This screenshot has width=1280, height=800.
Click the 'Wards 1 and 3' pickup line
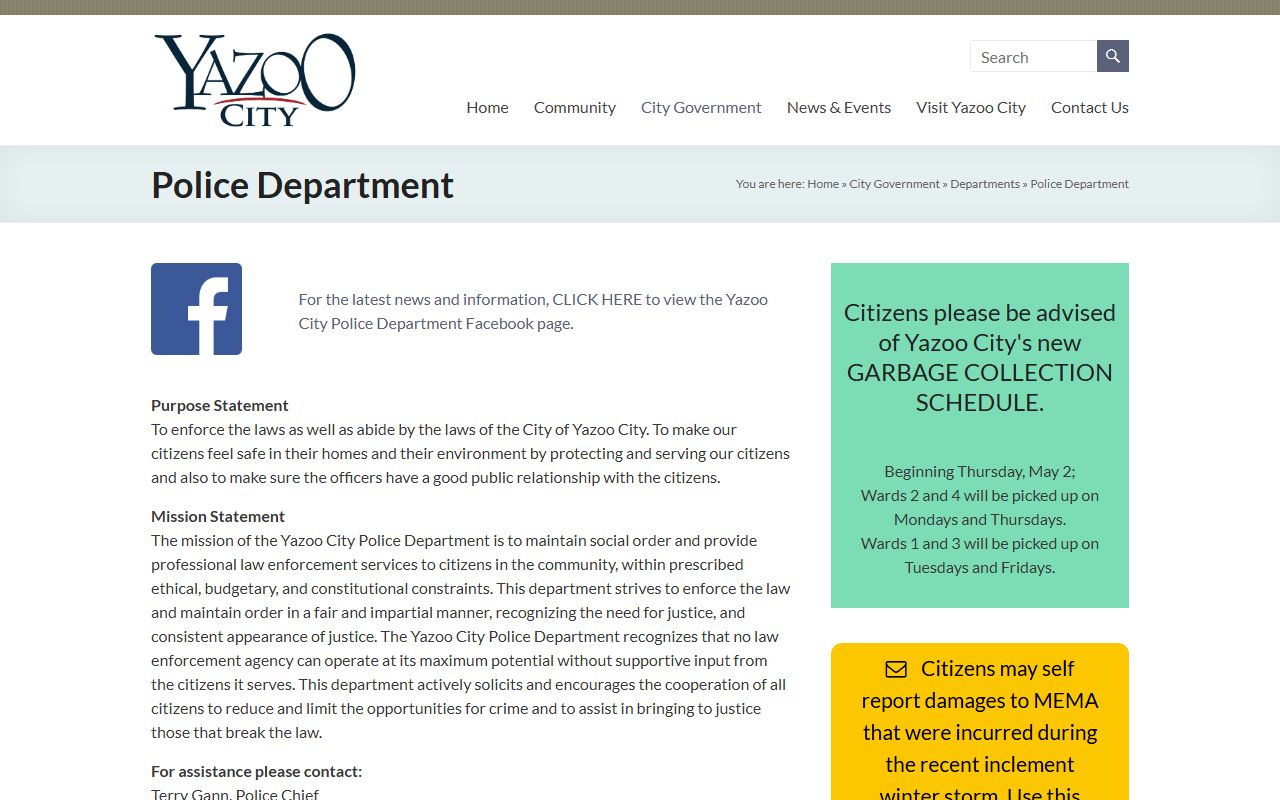pos(980,555)
